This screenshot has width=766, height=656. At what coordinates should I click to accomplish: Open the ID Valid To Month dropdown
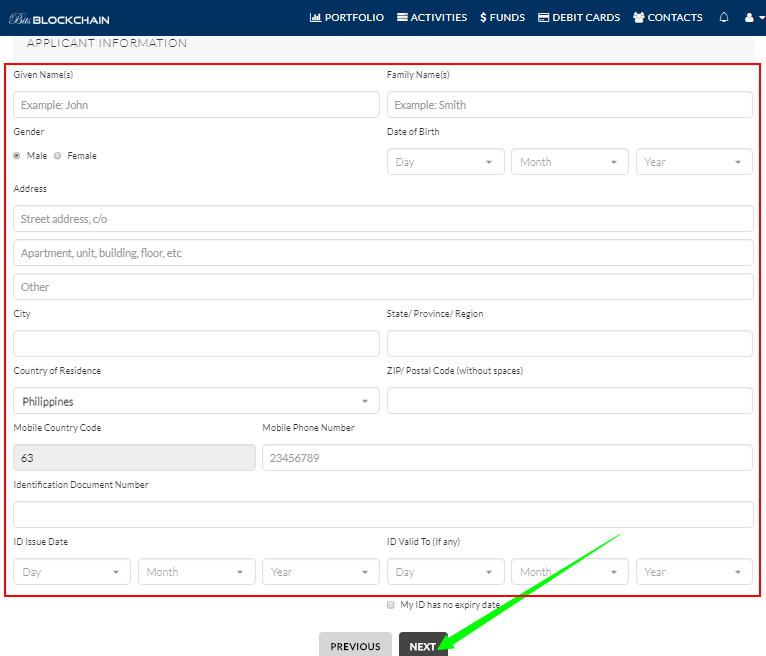[x=570, y=572]
